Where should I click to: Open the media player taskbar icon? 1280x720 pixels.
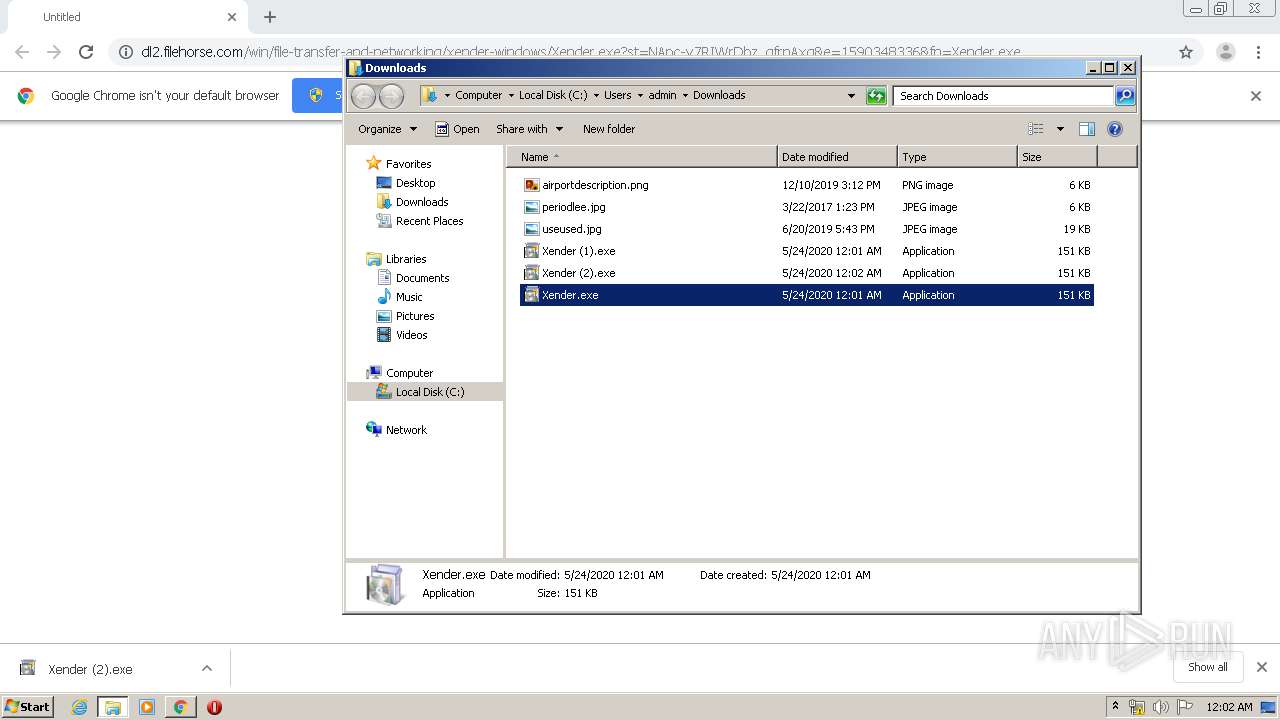[x=147, y=707]
